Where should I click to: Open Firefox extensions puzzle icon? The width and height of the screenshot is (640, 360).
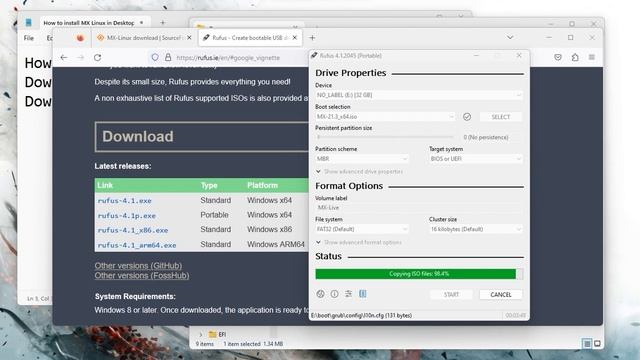pyautogui.click(x=575, y=58)
